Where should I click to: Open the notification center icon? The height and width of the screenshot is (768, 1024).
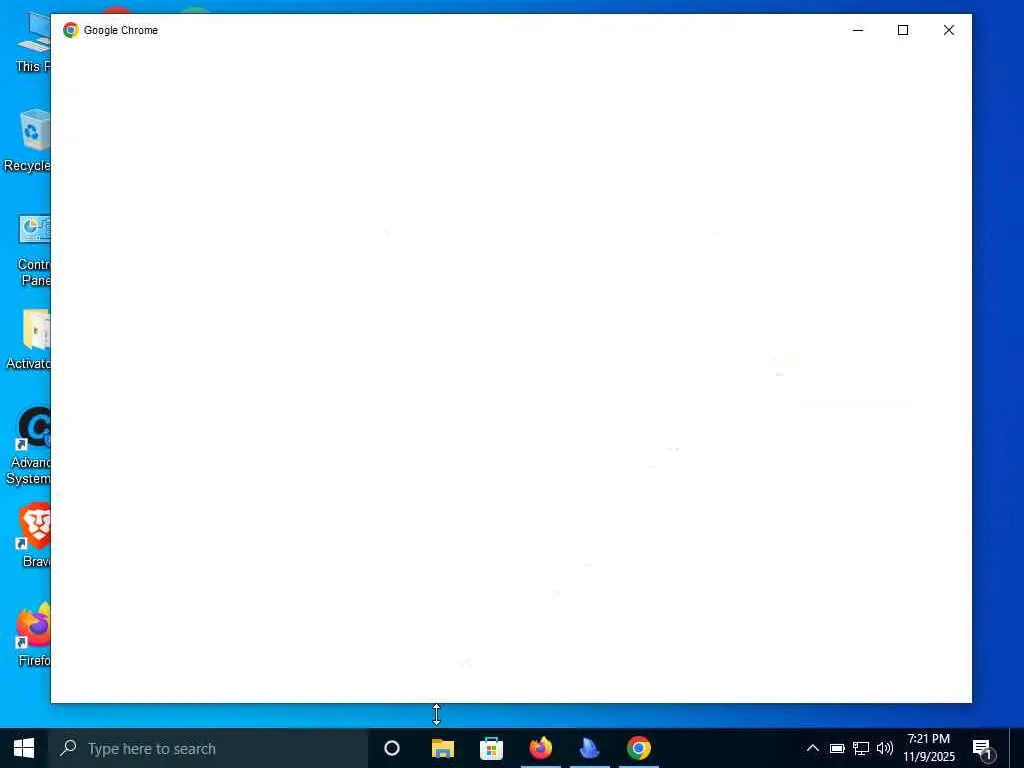pyautogui.click(x=984, y=750)
